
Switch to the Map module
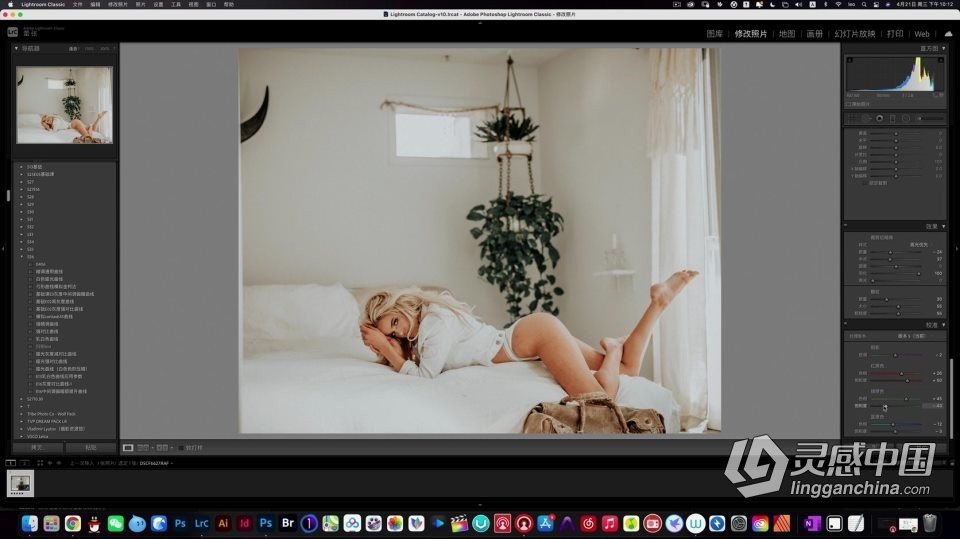tap(786, 34)
